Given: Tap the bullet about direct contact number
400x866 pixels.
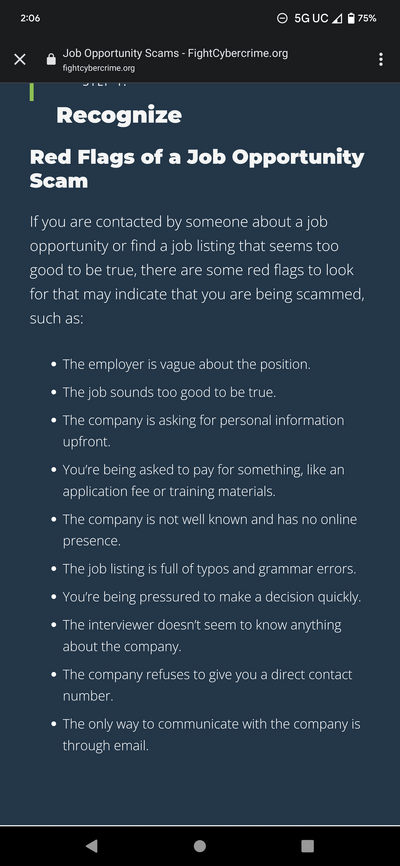Looking at the screenshot, I should tap(207, 685).
